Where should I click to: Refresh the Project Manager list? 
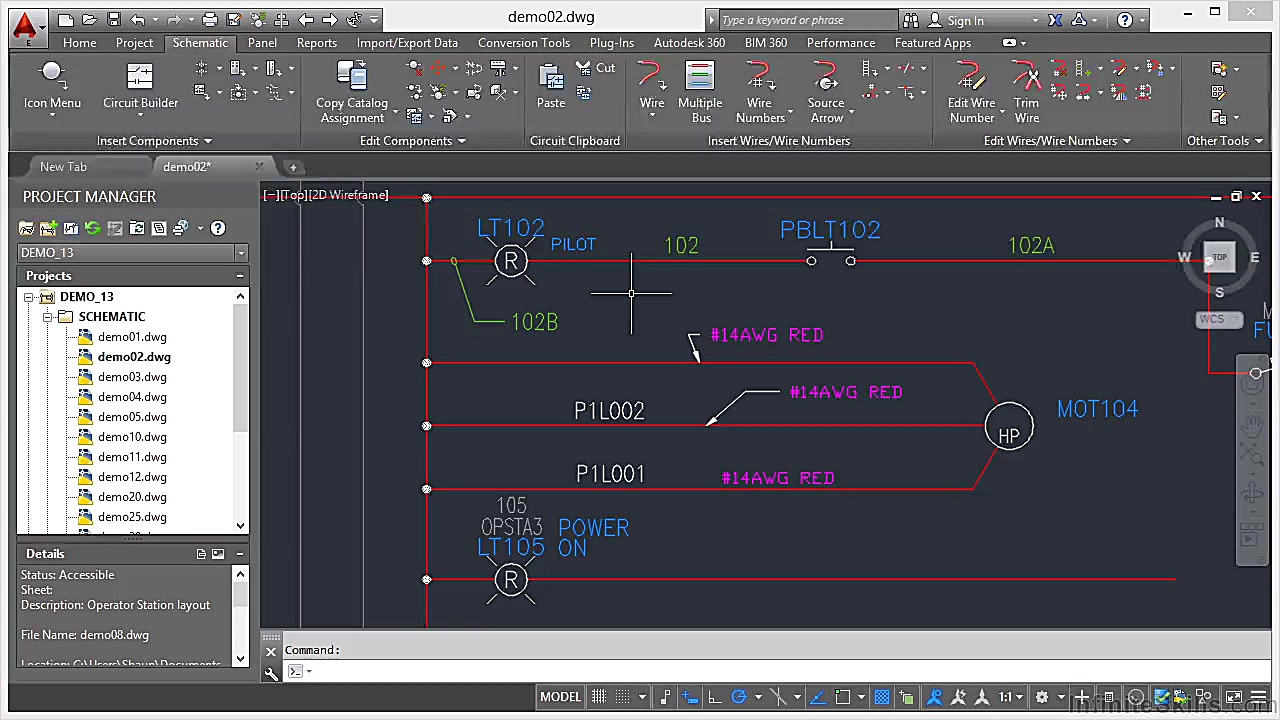93,228
